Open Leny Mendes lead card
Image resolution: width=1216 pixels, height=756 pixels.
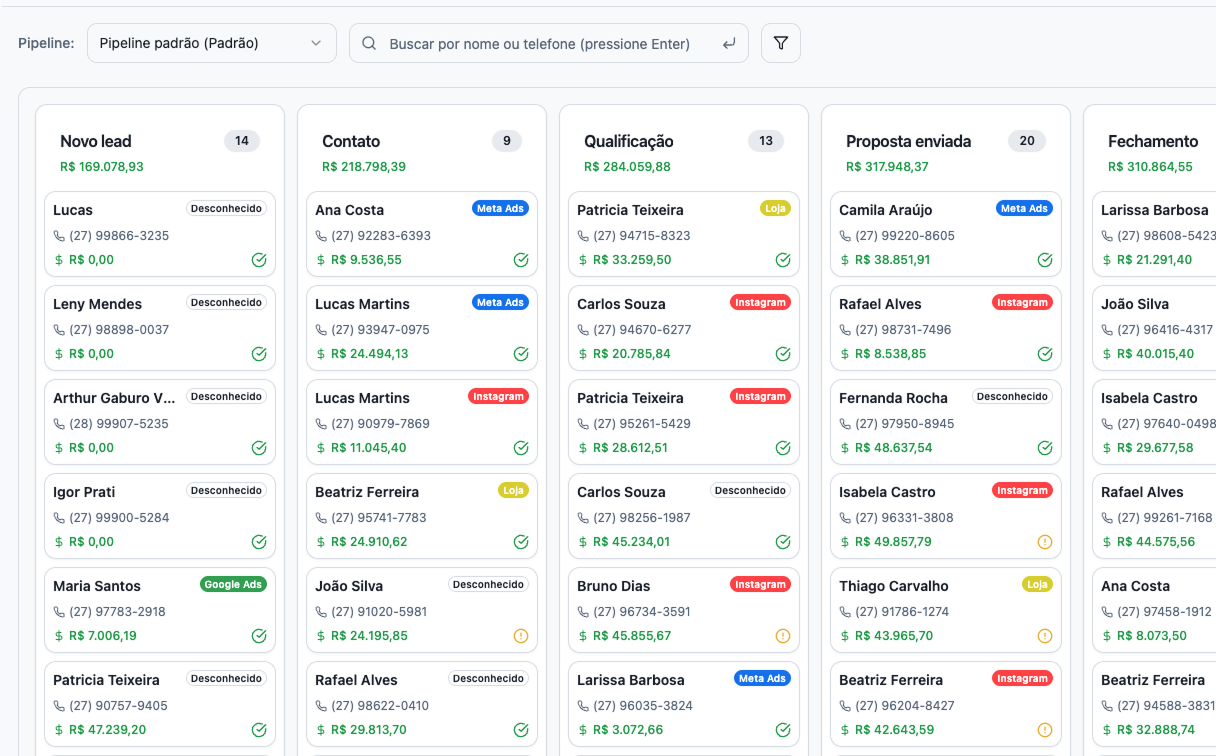pos(98,304)
